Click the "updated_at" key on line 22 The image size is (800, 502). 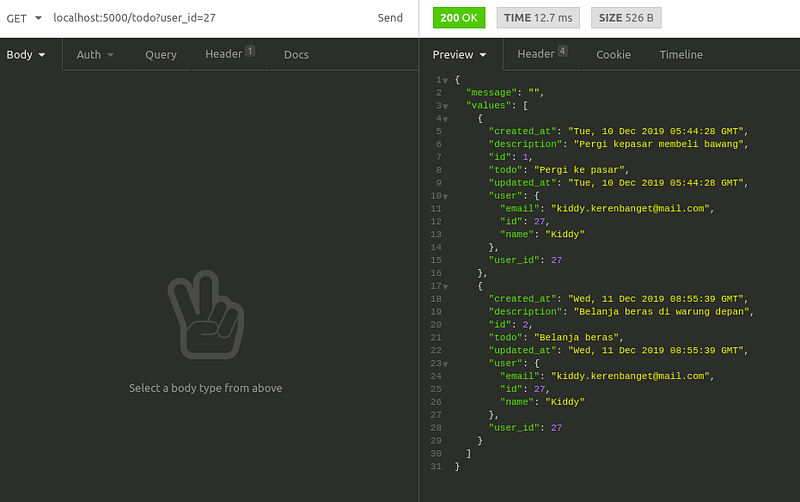(522, 350)
